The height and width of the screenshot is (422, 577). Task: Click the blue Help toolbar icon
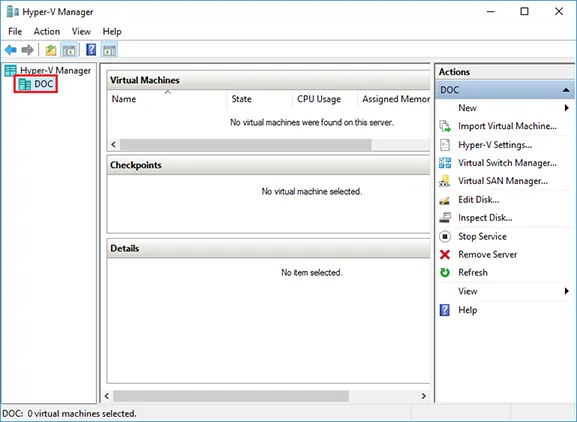pos(91,50)
